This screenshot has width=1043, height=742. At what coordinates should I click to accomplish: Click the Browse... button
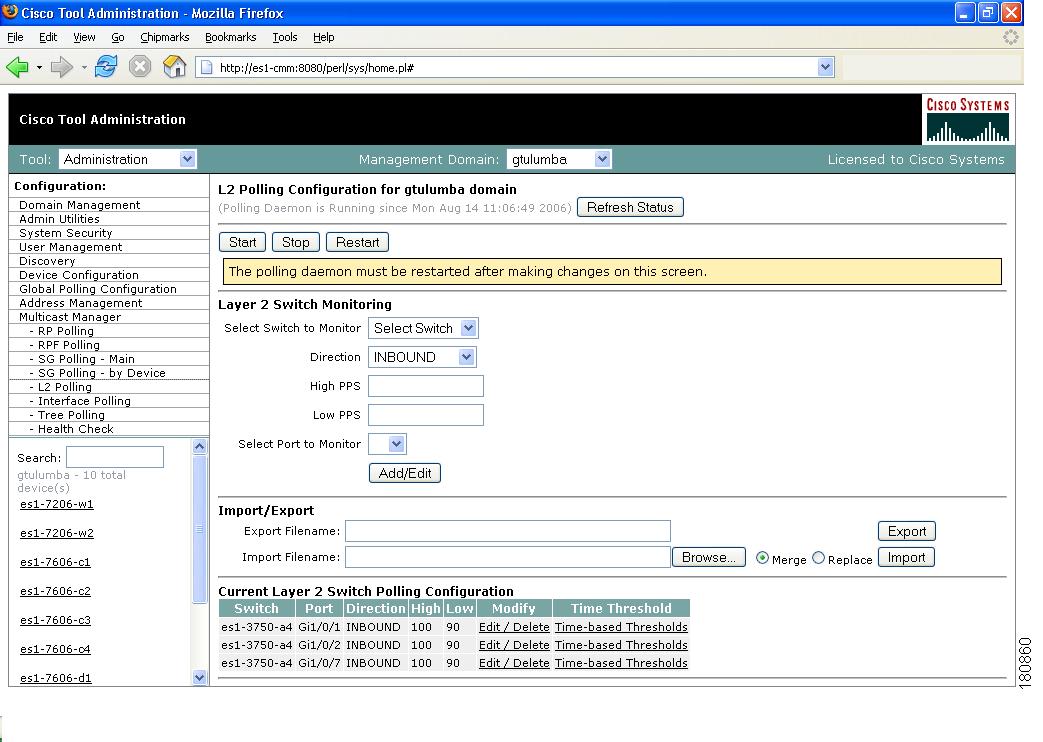[708, 557]
